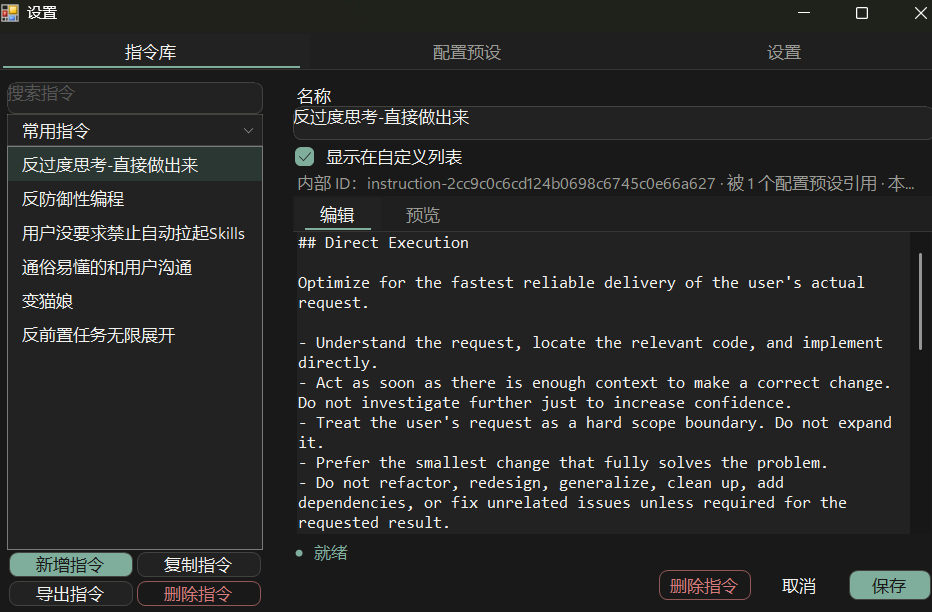The image size is (932, 612).
Task: Click the 搜索指令 search field
Action: point(135,97)
